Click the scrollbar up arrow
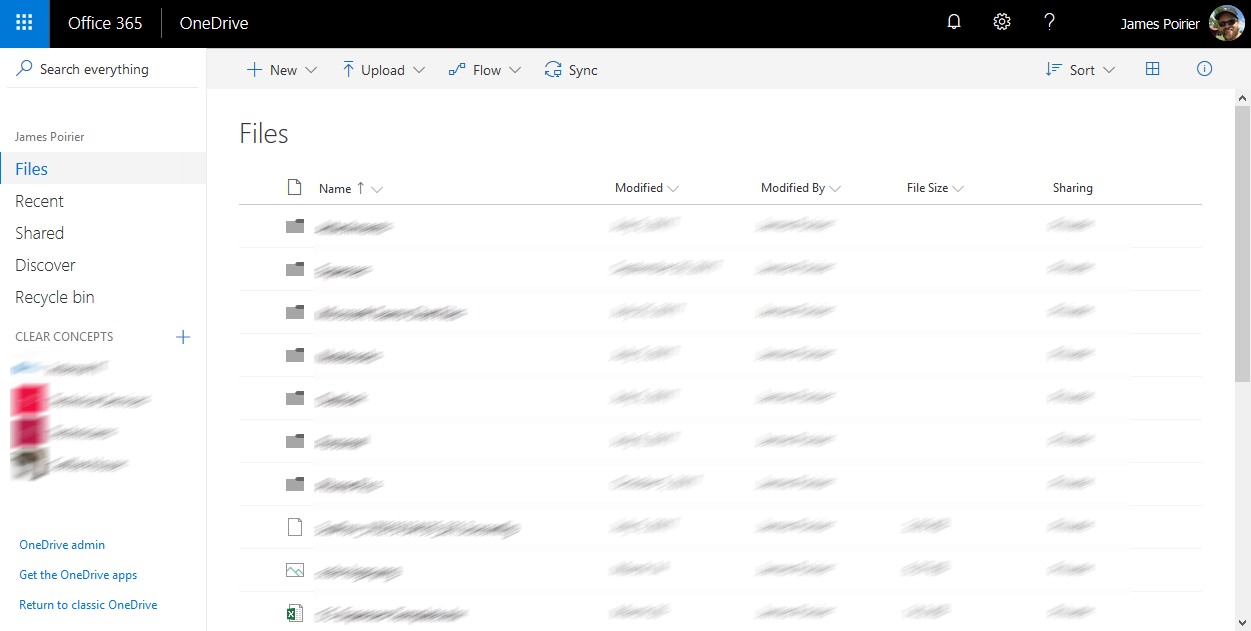 (x=1242, y=98)
